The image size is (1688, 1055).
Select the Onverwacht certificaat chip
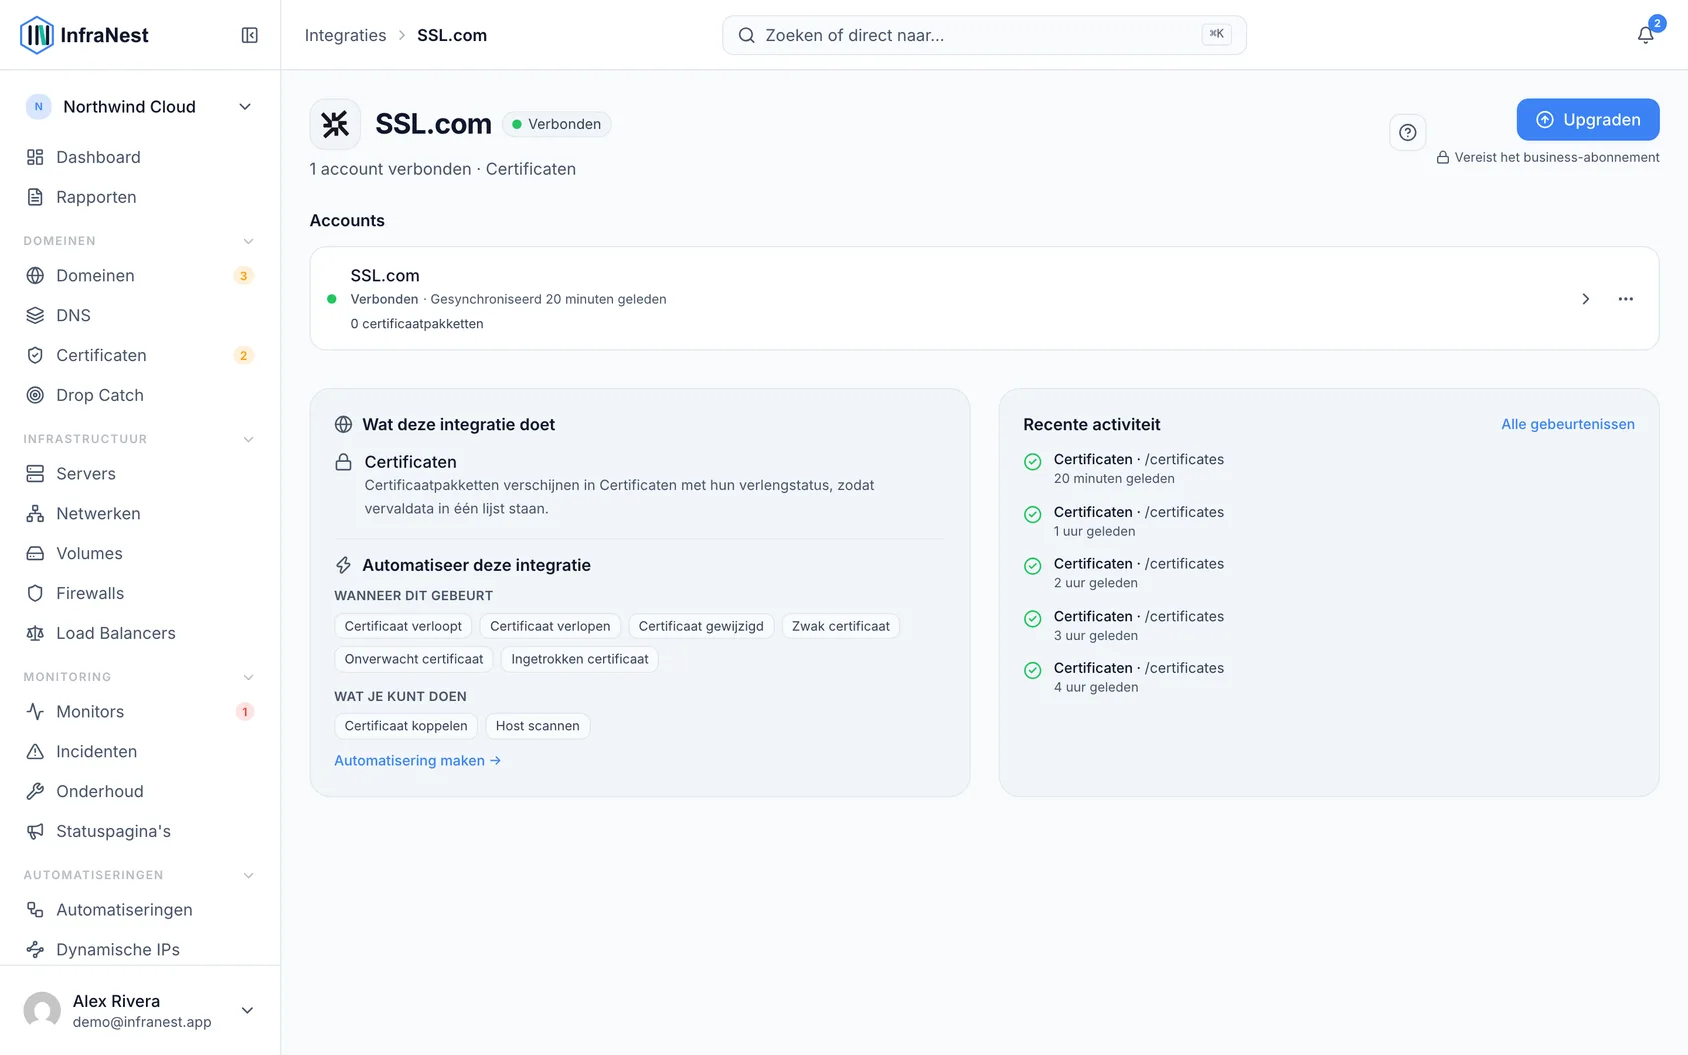[414, 659]
